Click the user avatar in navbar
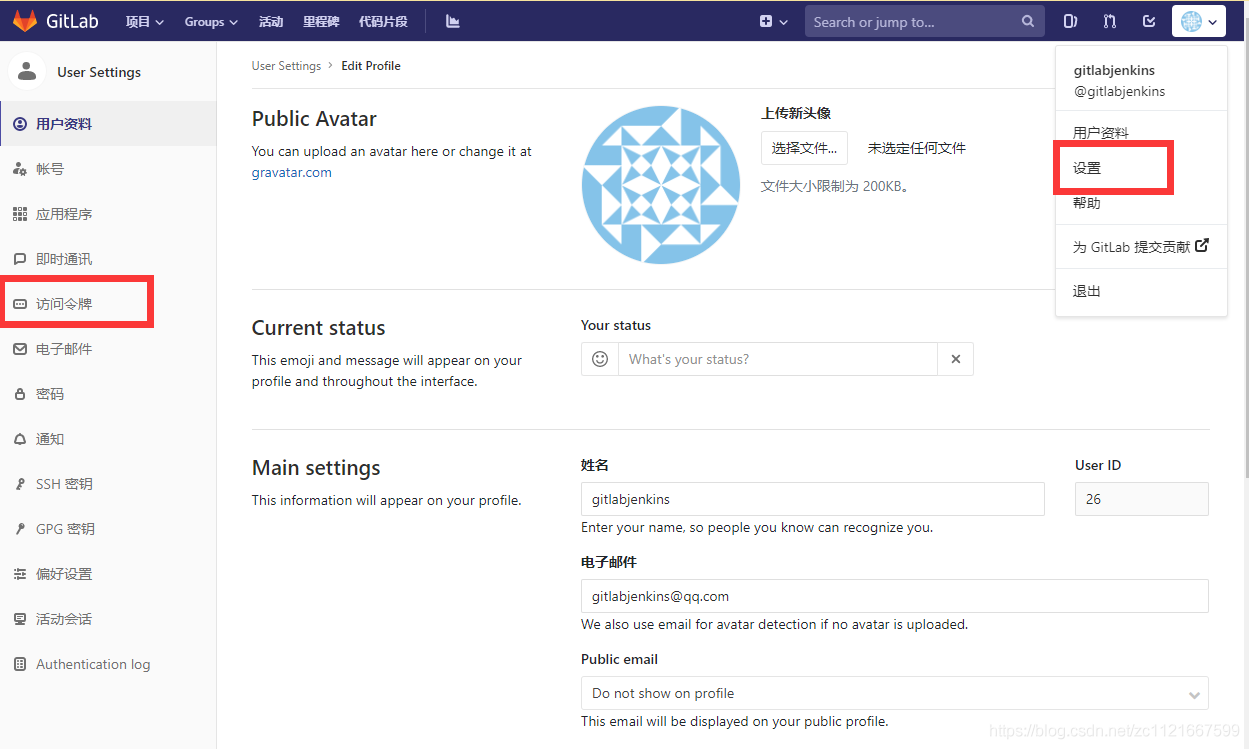The width and height of the screenshot is (1249, 749). [1192, 21]
